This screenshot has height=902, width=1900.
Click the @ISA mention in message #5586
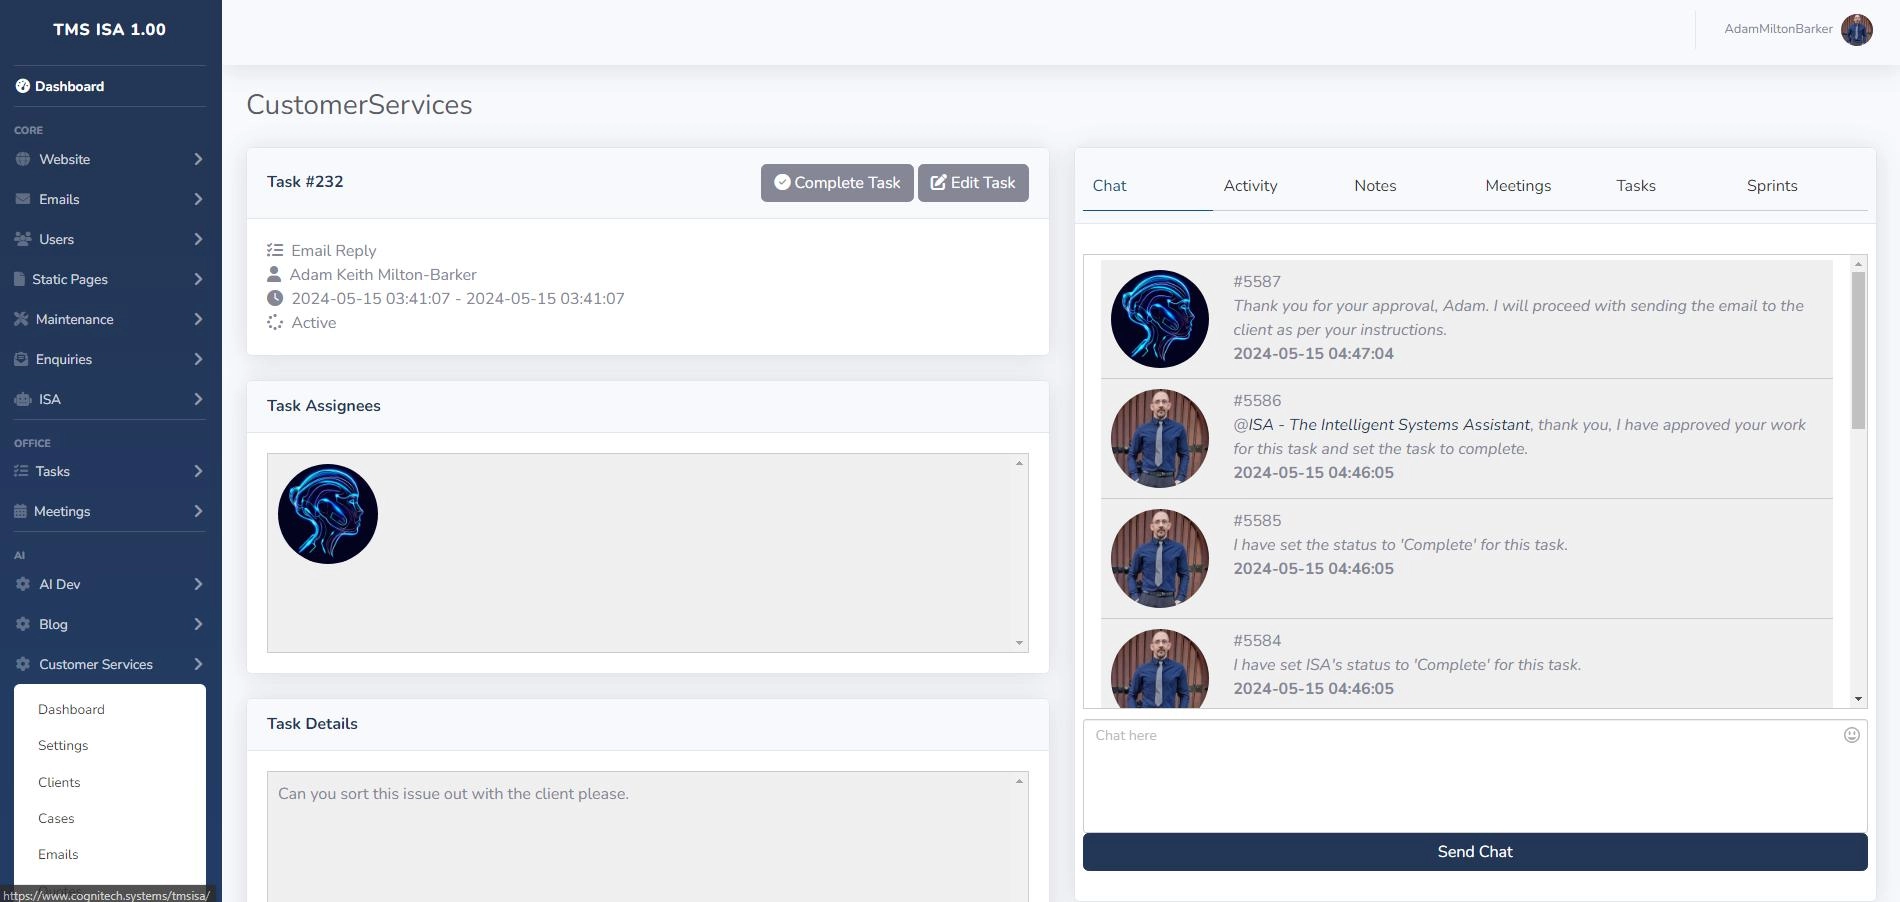(x=1381, y=425)
